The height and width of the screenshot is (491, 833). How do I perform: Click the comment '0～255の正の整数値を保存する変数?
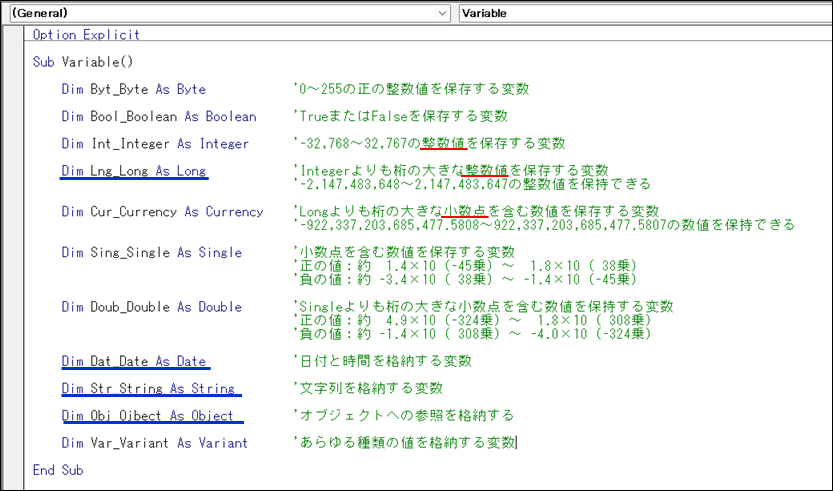[411, 89]
